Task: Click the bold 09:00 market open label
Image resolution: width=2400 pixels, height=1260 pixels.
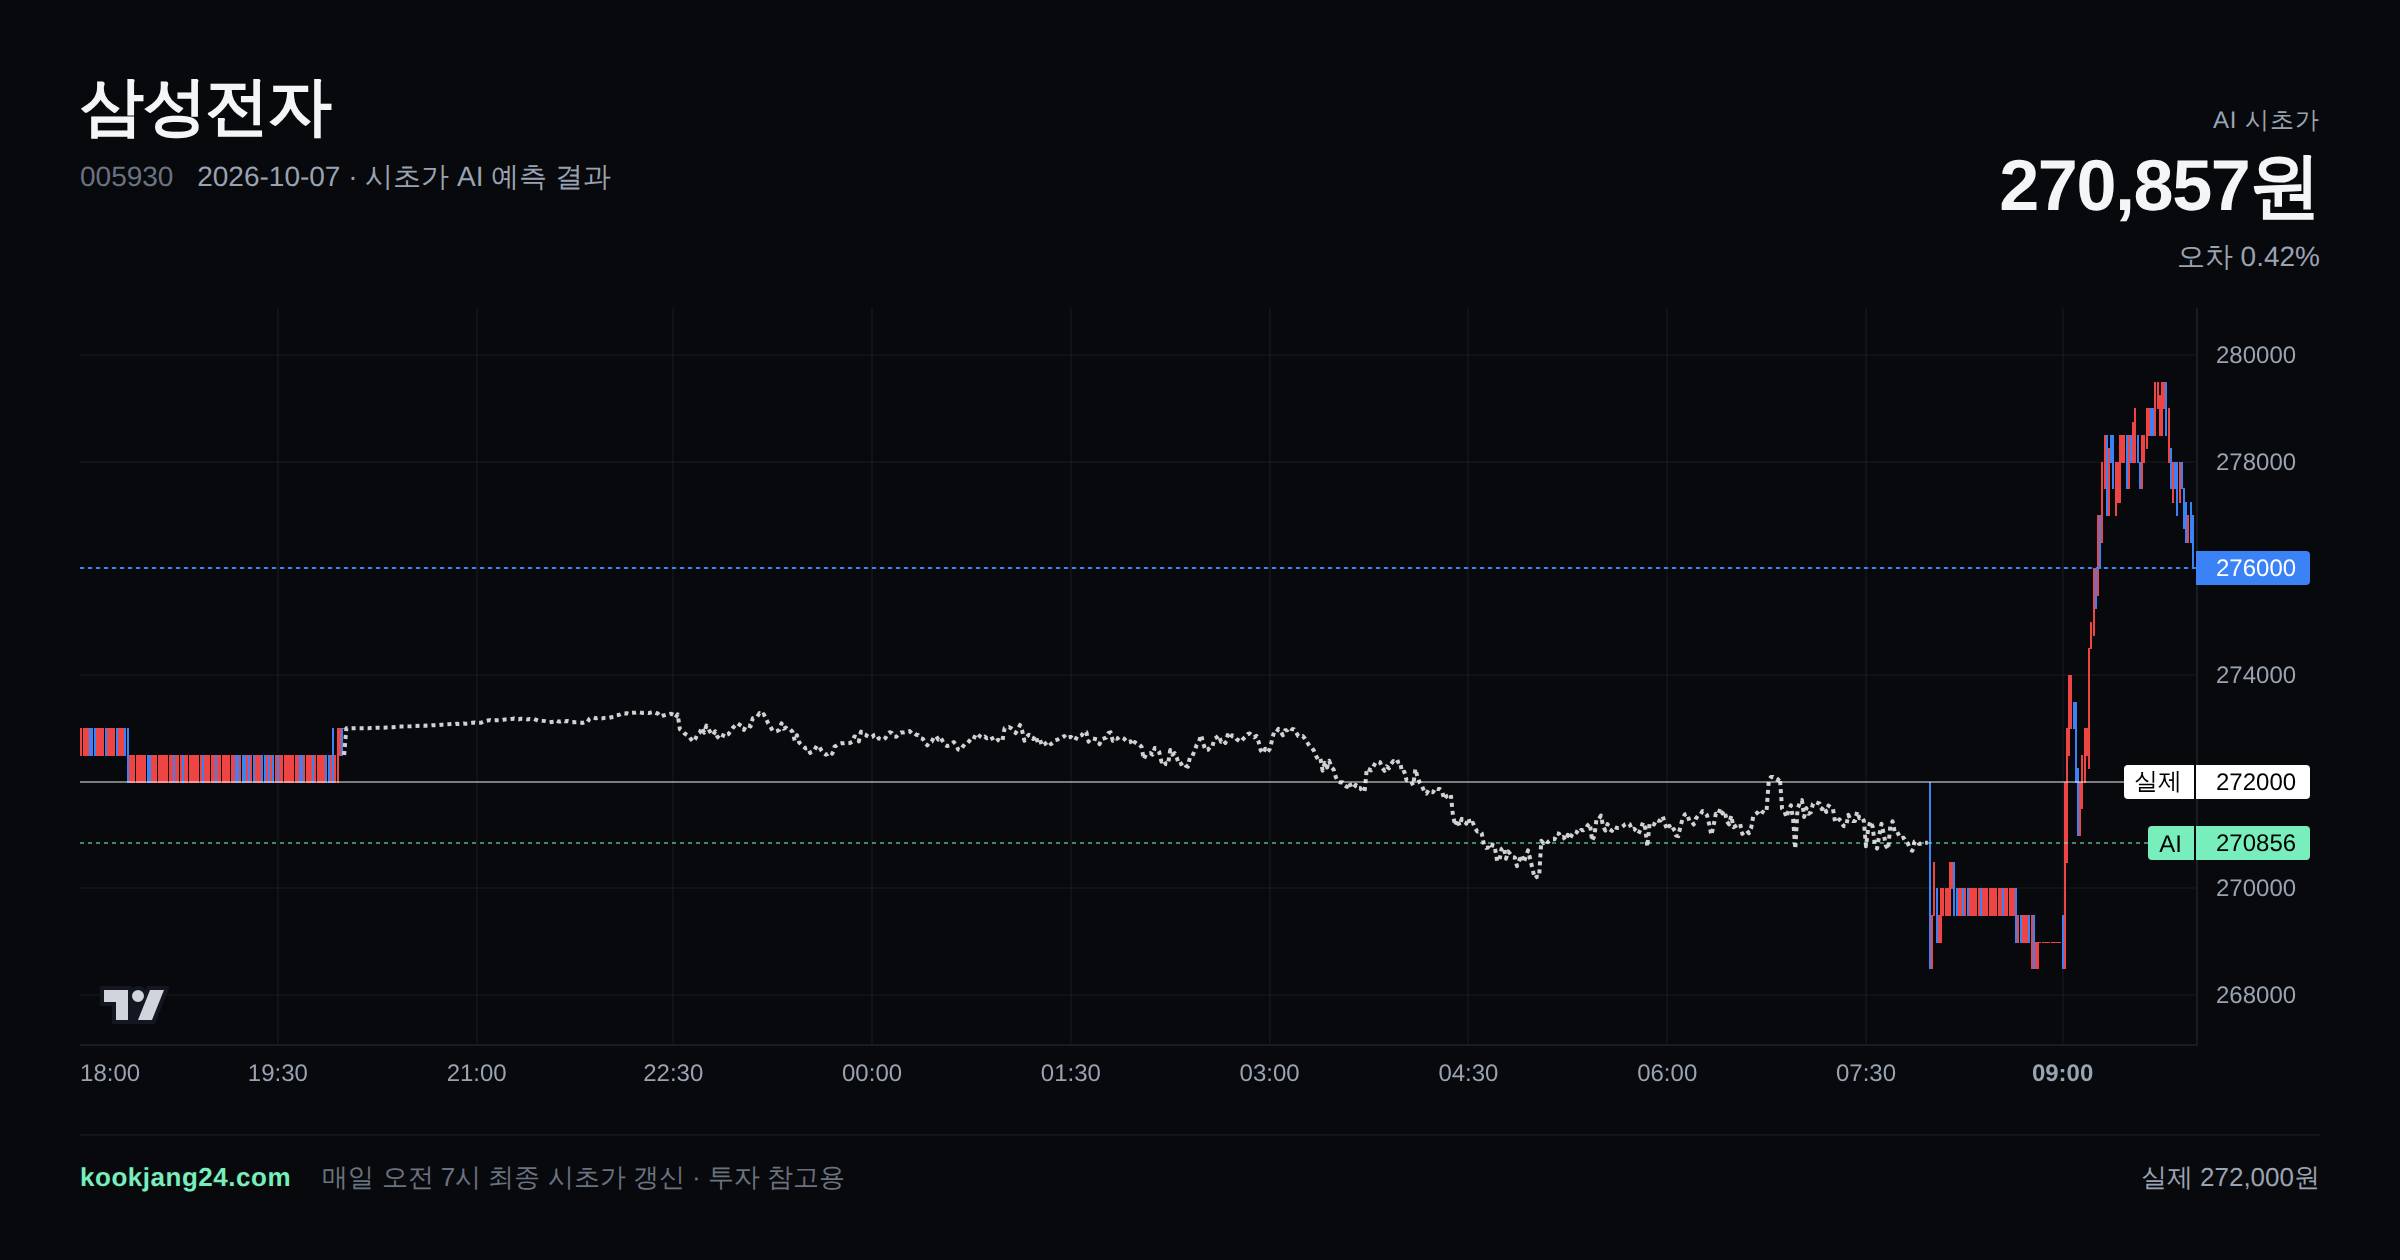Action: tap(2062, 1073)
